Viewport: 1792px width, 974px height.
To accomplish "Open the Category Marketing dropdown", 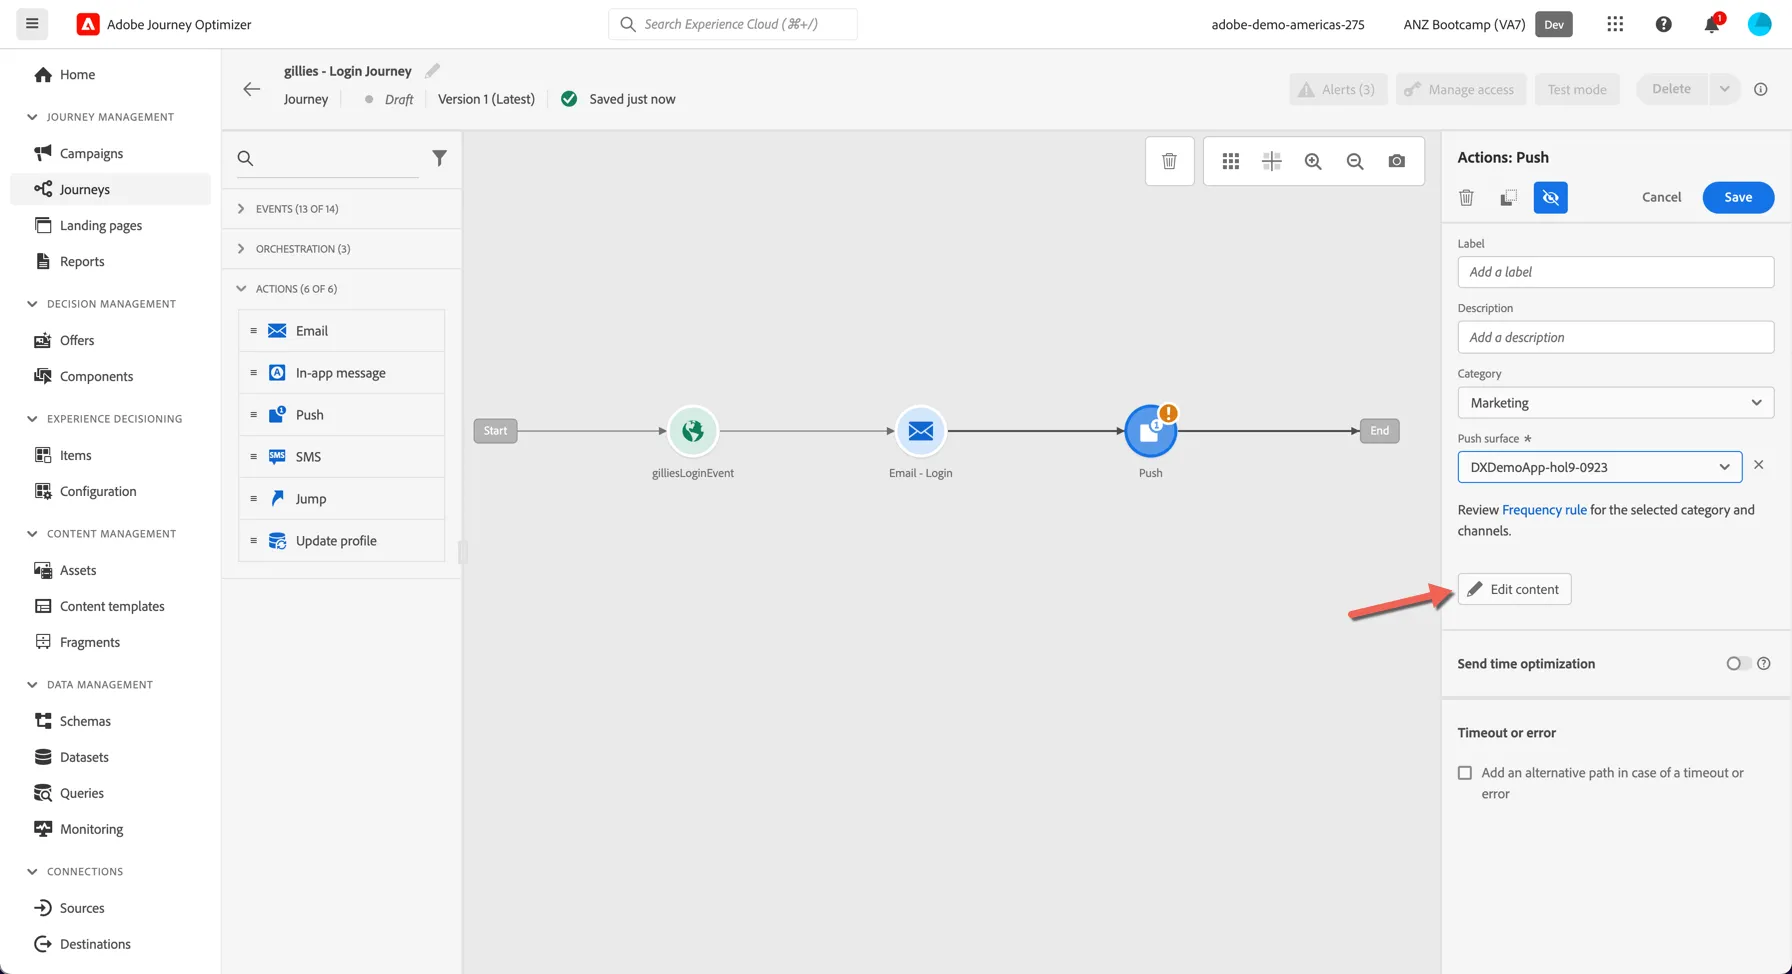I will pyautogui.click(x=1616, y=403).
